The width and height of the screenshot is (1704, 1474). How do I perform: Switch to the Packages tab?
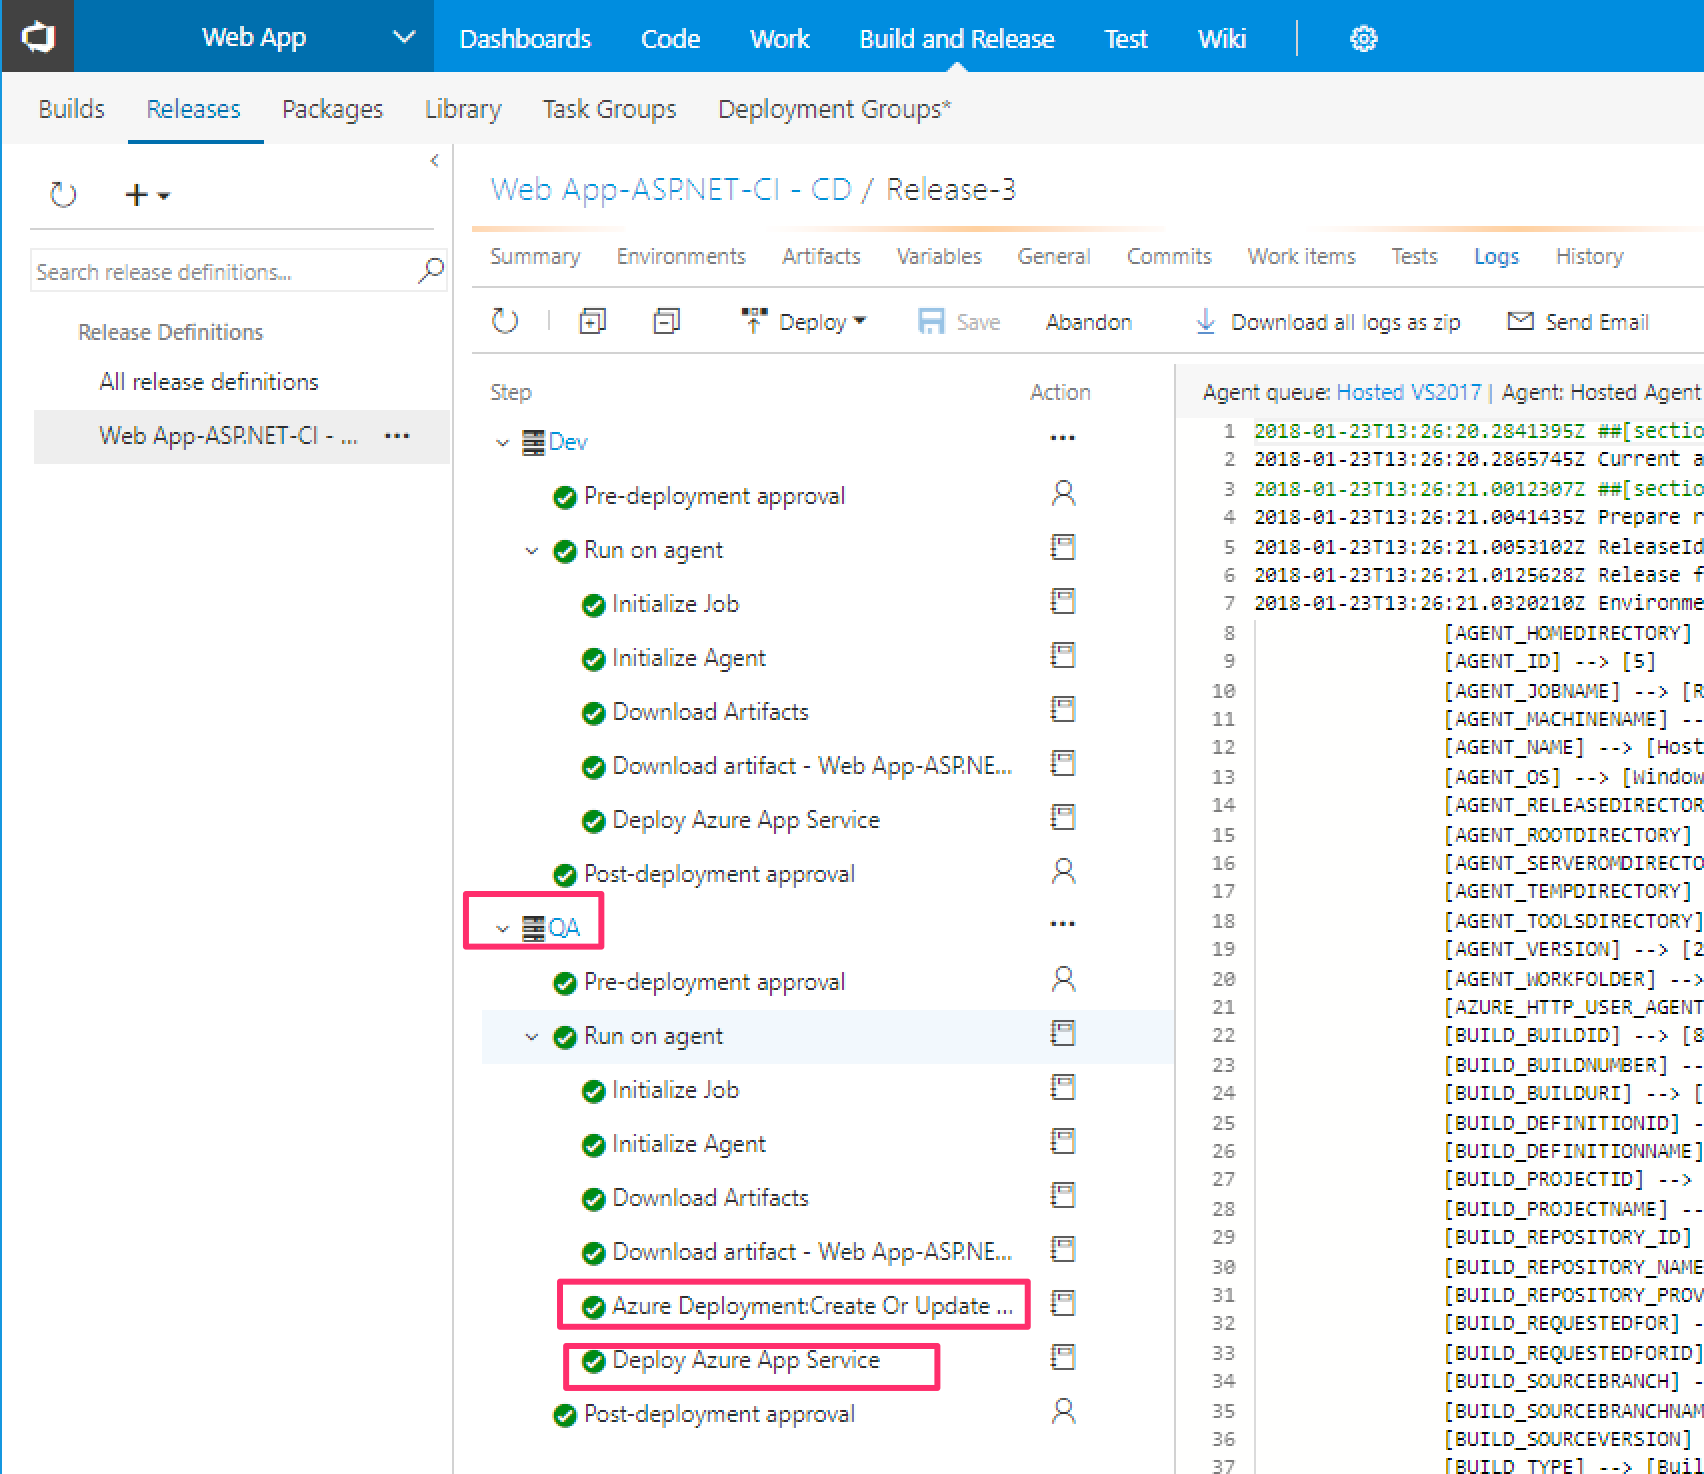pyautogui.click(x=332, y=109)
